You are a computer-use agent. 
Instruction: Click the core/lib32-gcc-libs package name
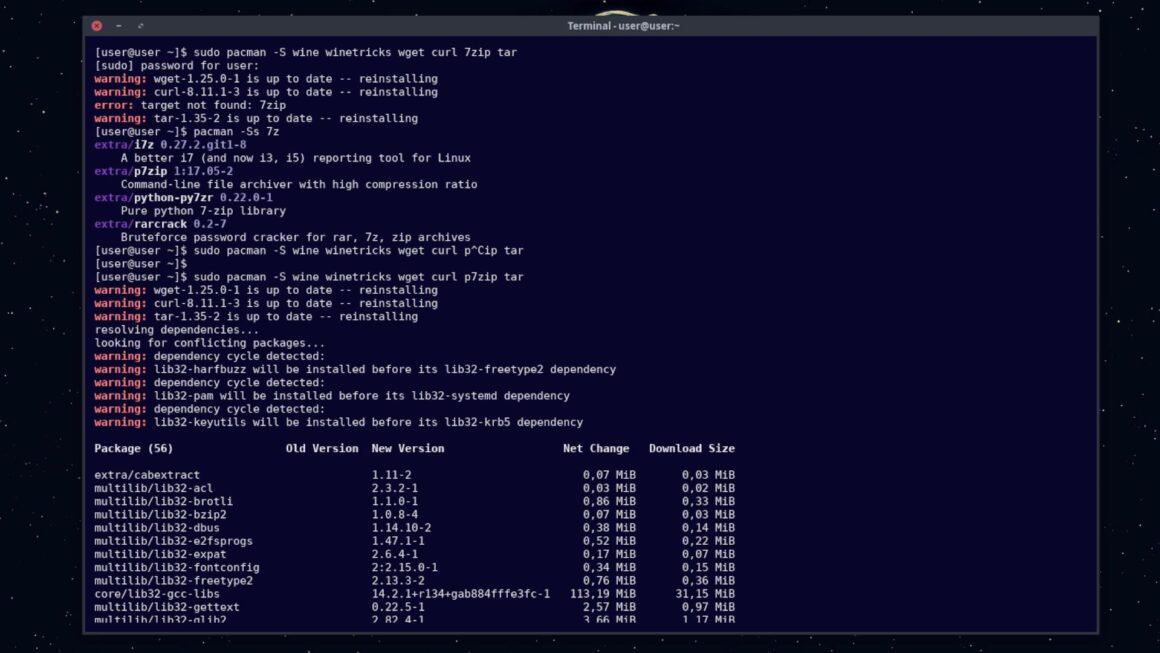[156, 594]
